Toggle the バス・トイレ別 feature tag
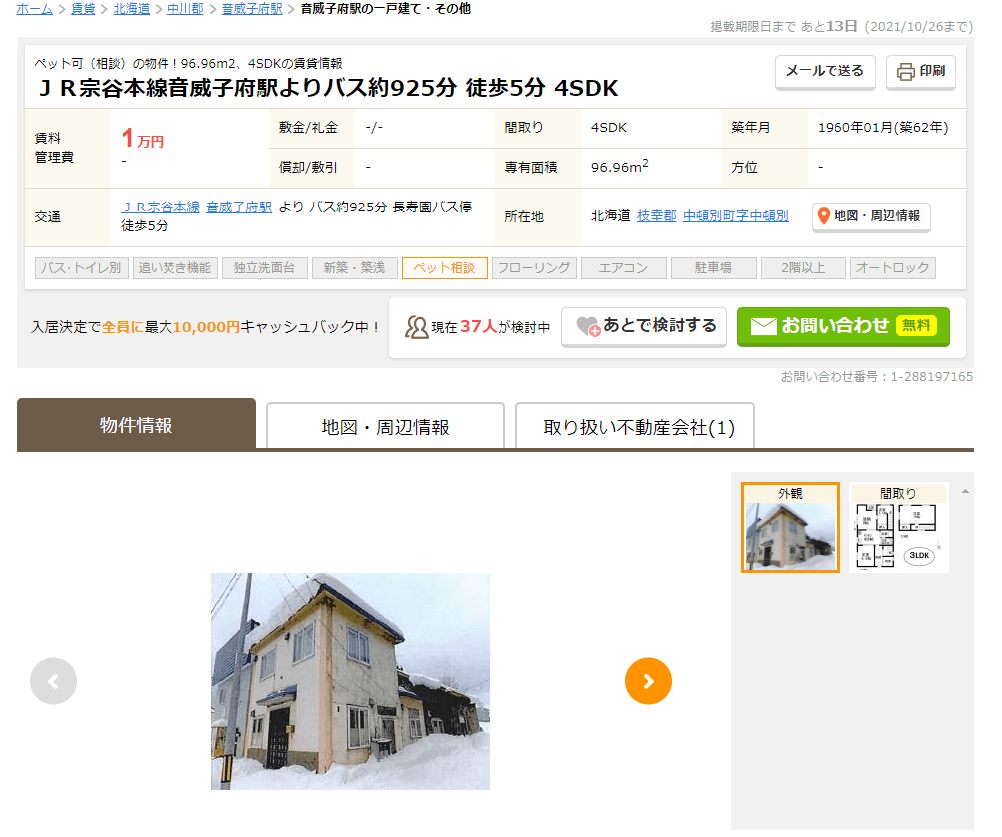 click(x=79, y=268)
